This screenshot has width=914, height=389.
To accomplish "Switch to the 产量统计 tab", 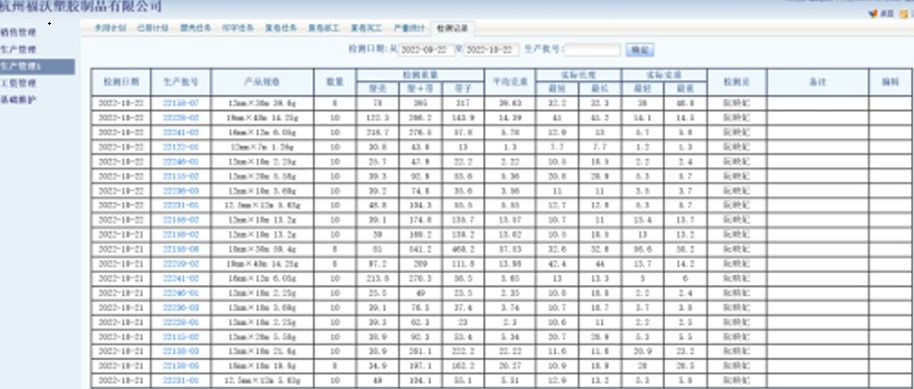I will pyautogui.click(x=409, y=27).
